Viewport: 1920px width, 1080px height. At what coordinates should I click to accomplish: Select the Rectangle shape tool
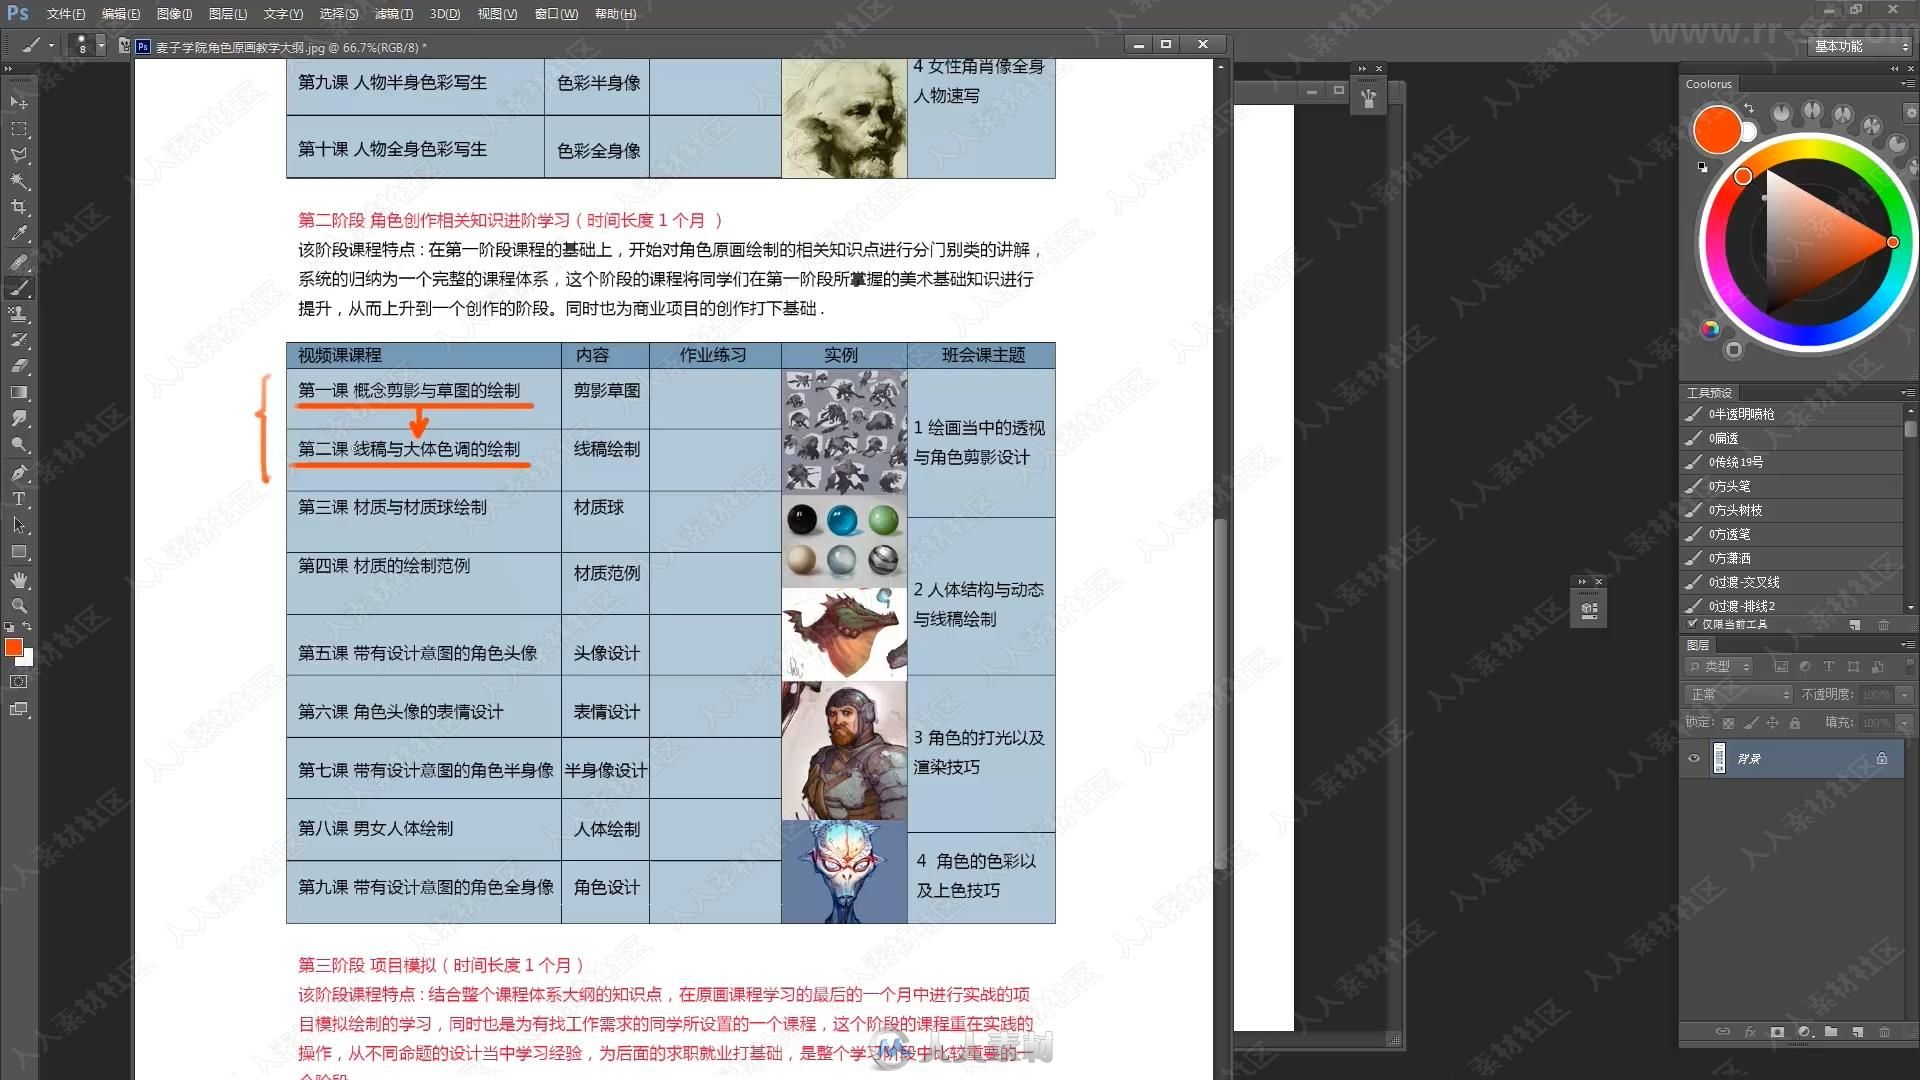18,551
